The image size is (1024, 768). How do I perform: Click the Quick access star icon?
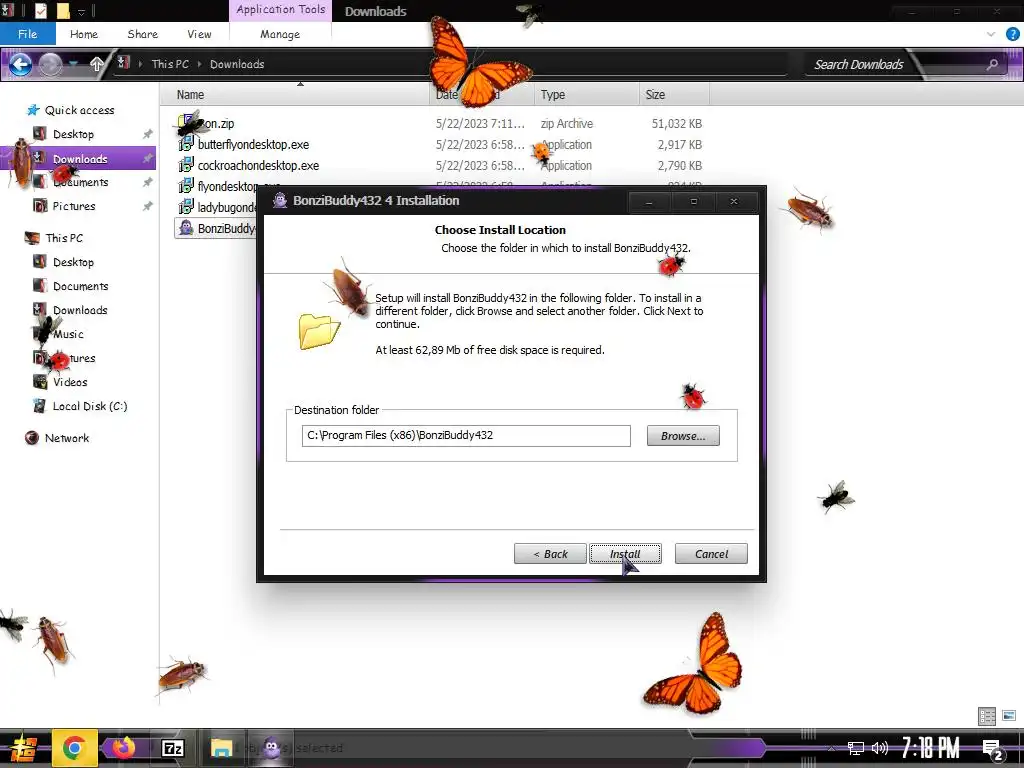pos(33,110)
